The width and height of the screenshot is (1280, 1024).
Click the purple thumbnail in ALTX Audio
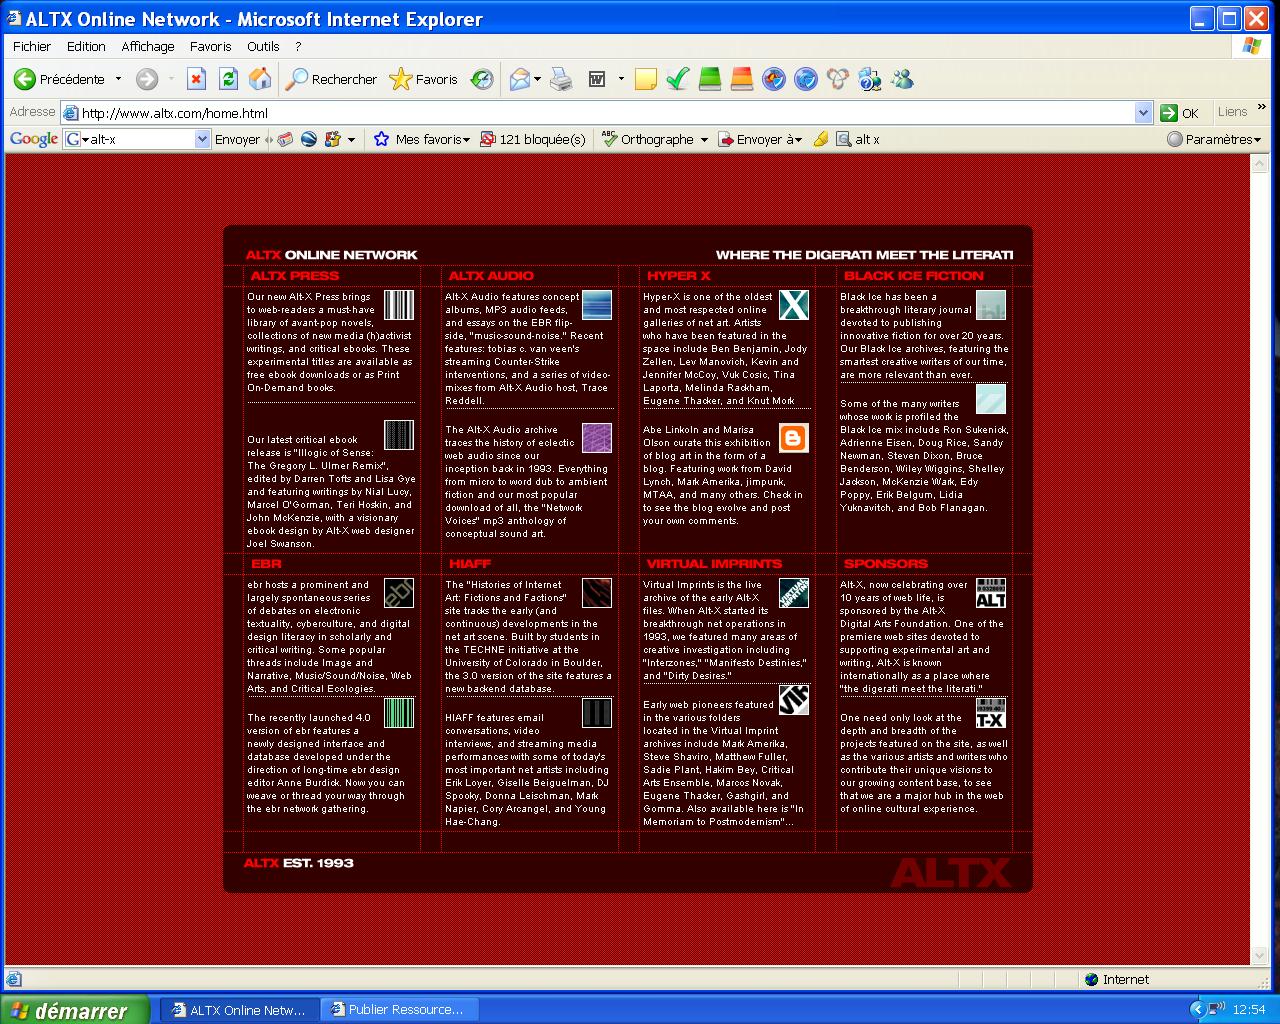coord(597,438)
